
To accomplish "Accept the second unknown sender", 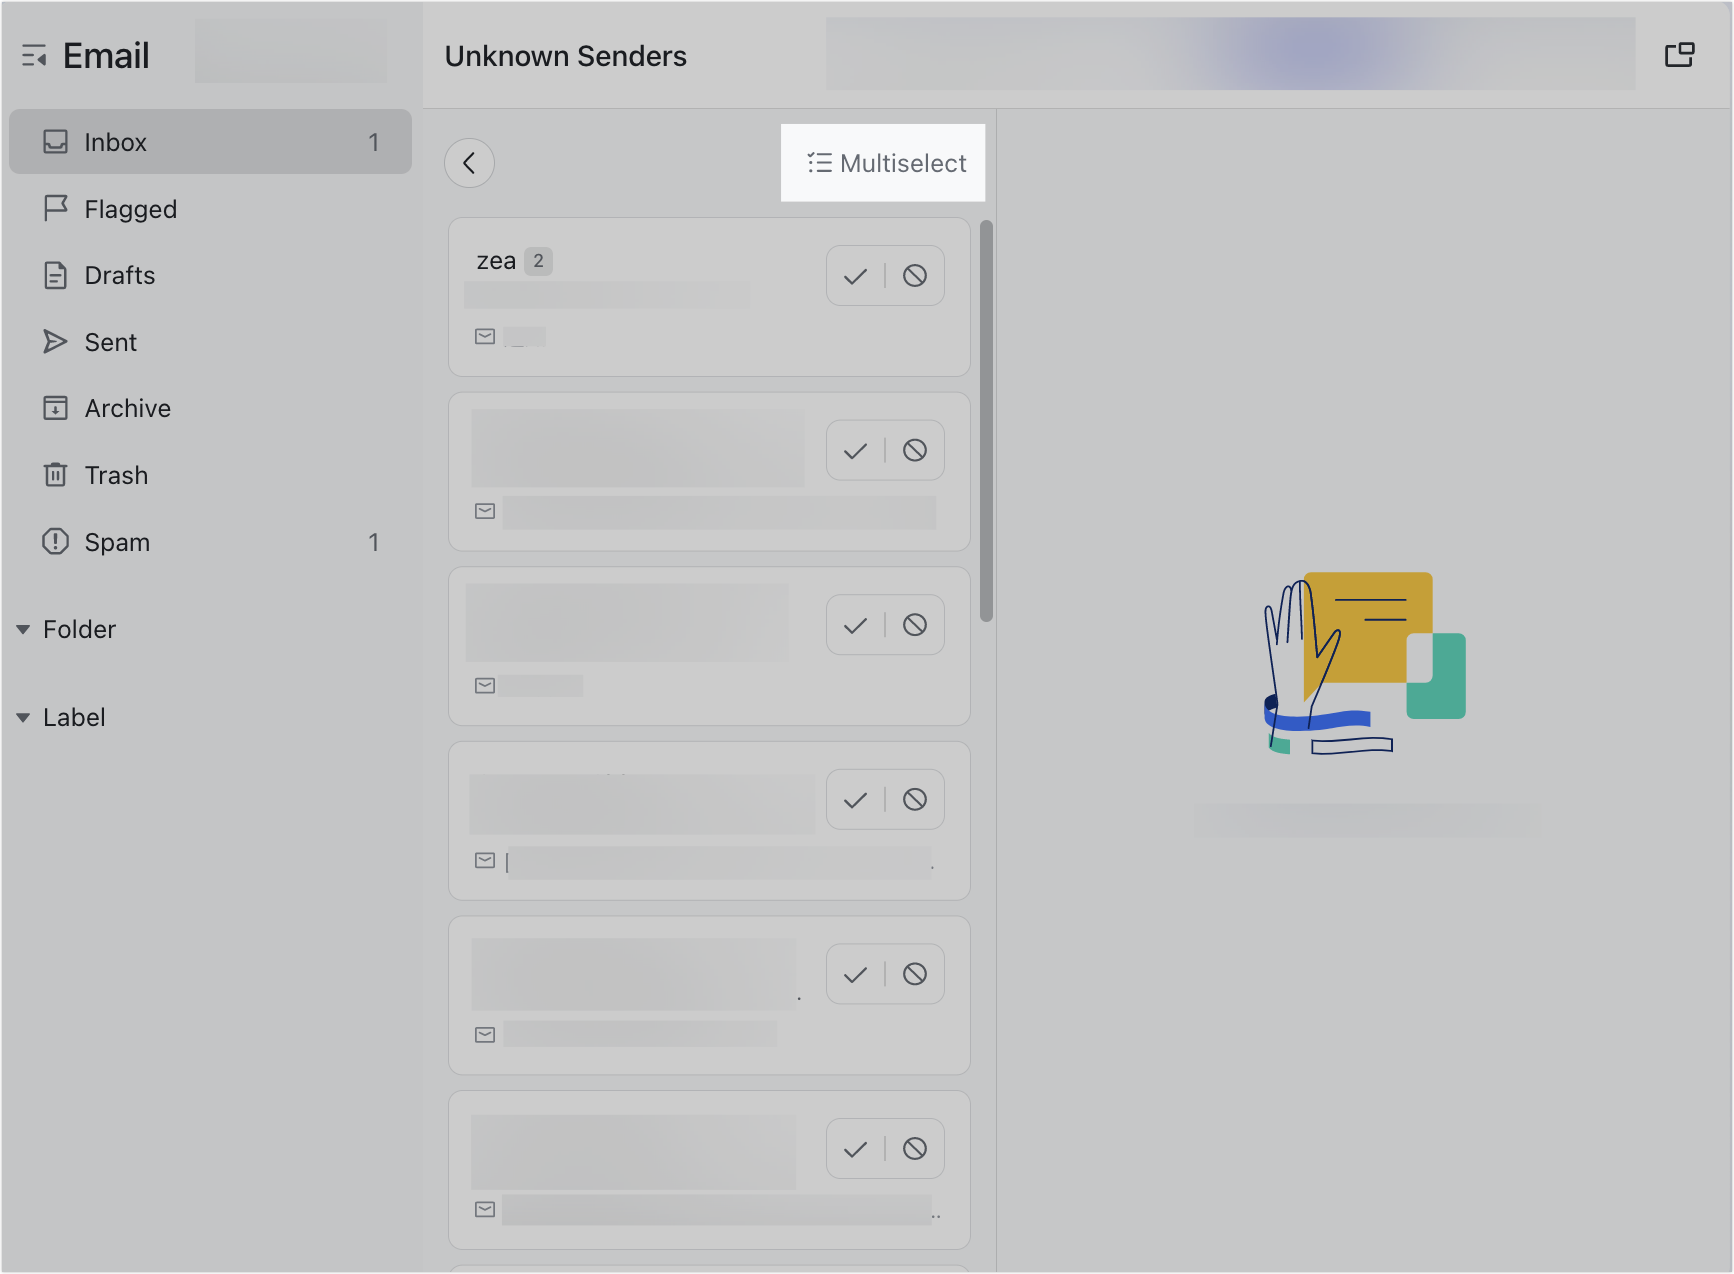I will (855, 451).
